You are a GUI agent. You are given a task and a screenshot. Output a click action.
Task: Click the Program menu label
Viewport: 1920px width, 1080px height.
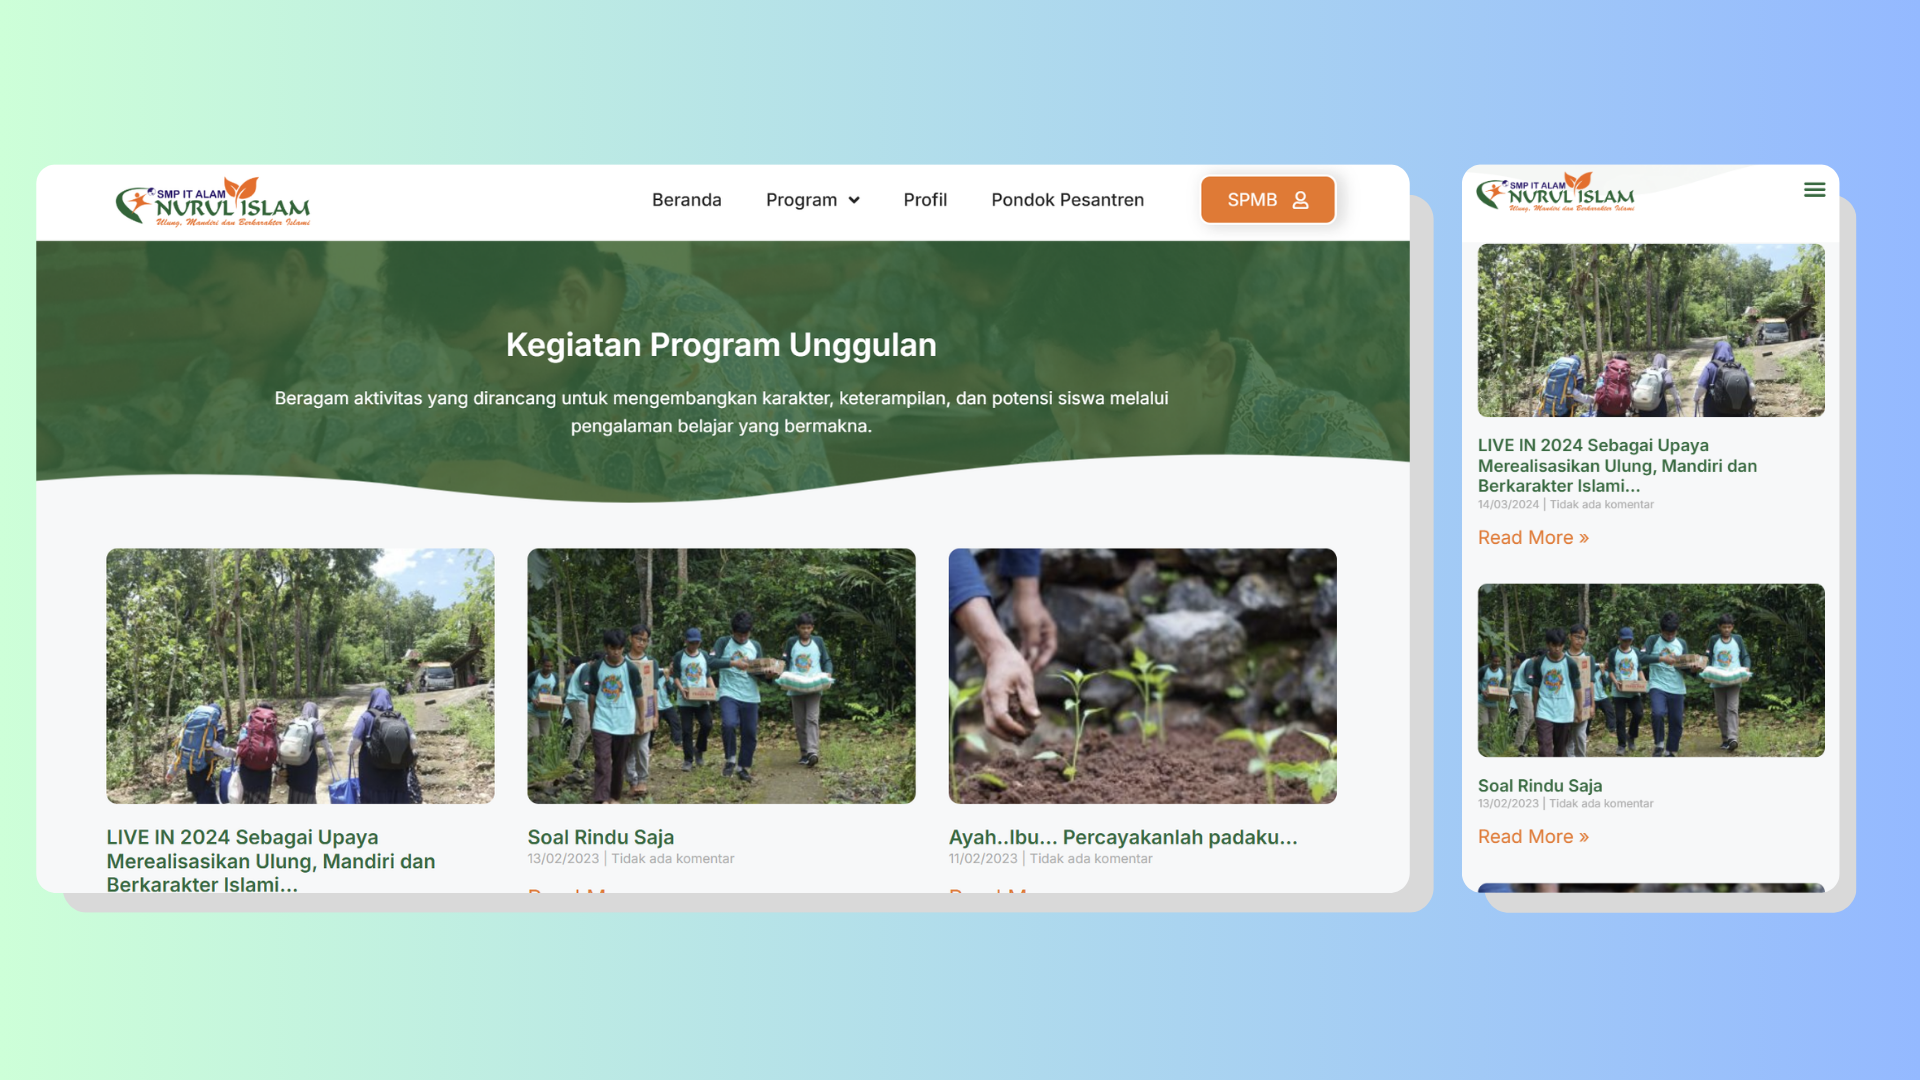(801, 200)
